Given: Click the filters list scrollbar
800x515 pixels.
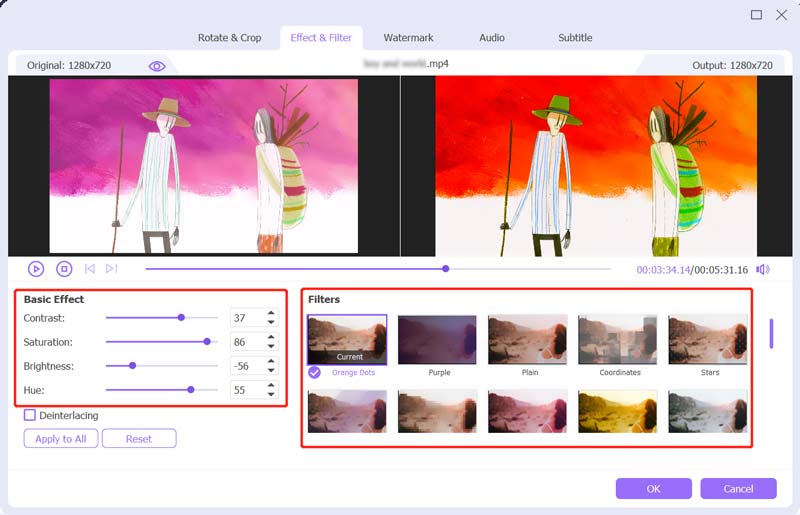Looking at the screenshot, I should (x=771, y=333).
